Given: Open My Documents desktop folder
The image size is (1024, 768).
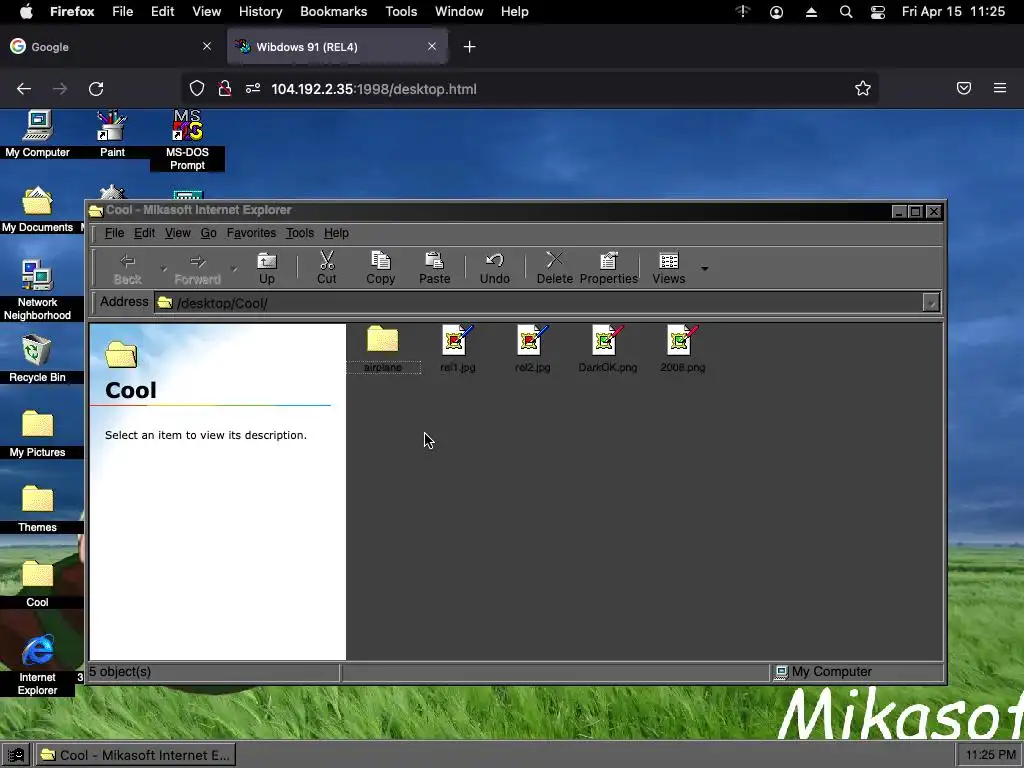Looking at the screenshot, I should (37, 210).
